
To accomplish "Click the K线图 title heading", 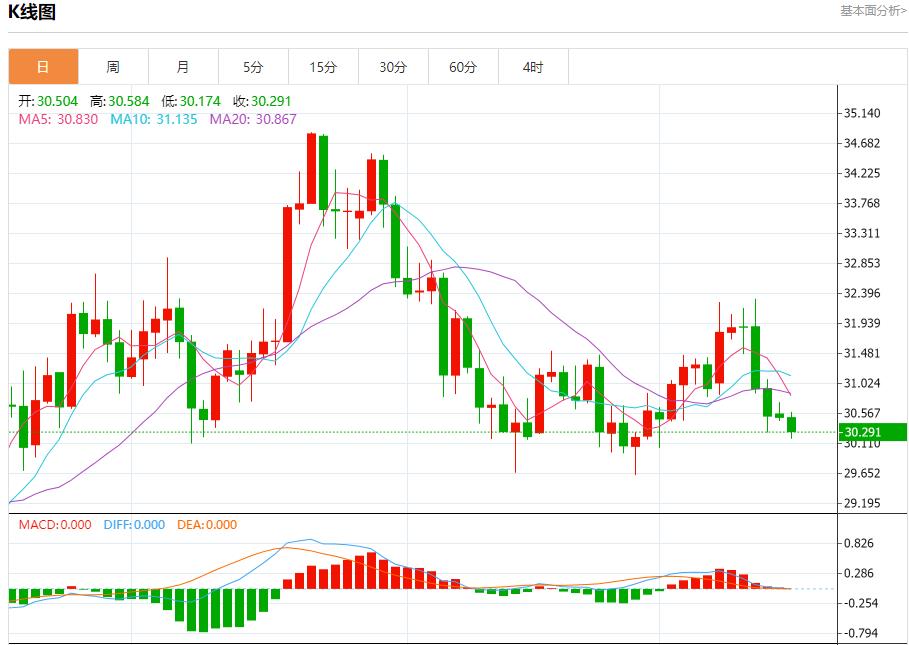I will point(32,13).
